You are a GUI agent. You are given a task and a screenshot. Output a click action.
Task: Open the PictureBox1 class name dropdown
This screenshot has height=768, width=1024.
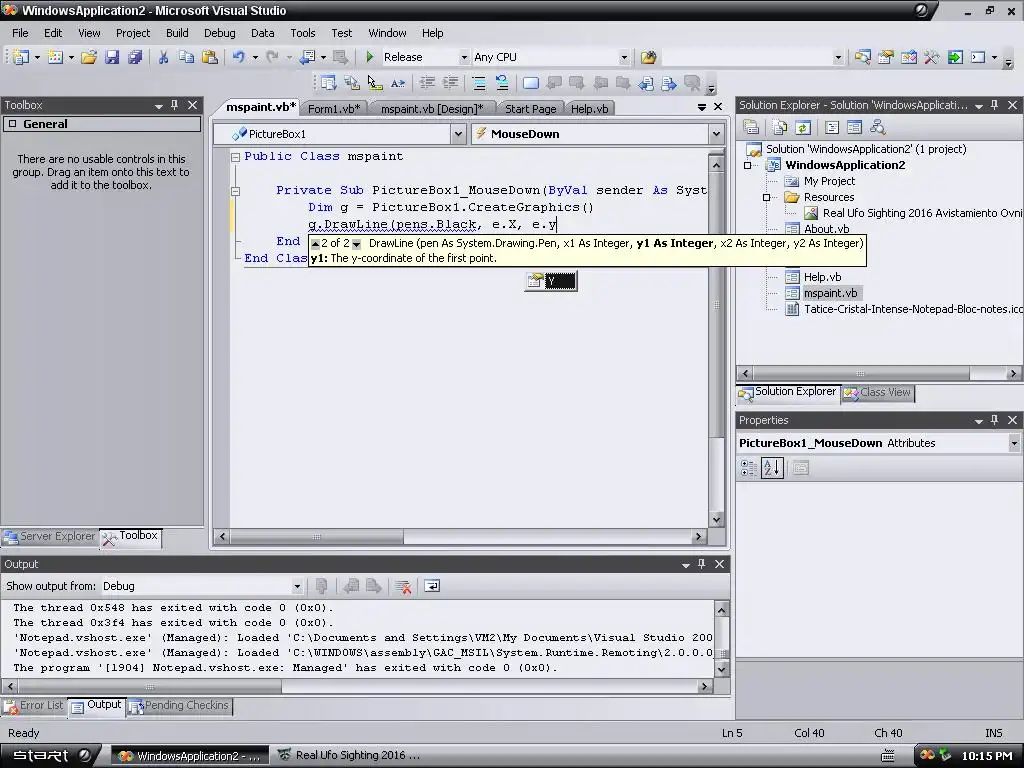click(x=458, y=134)
